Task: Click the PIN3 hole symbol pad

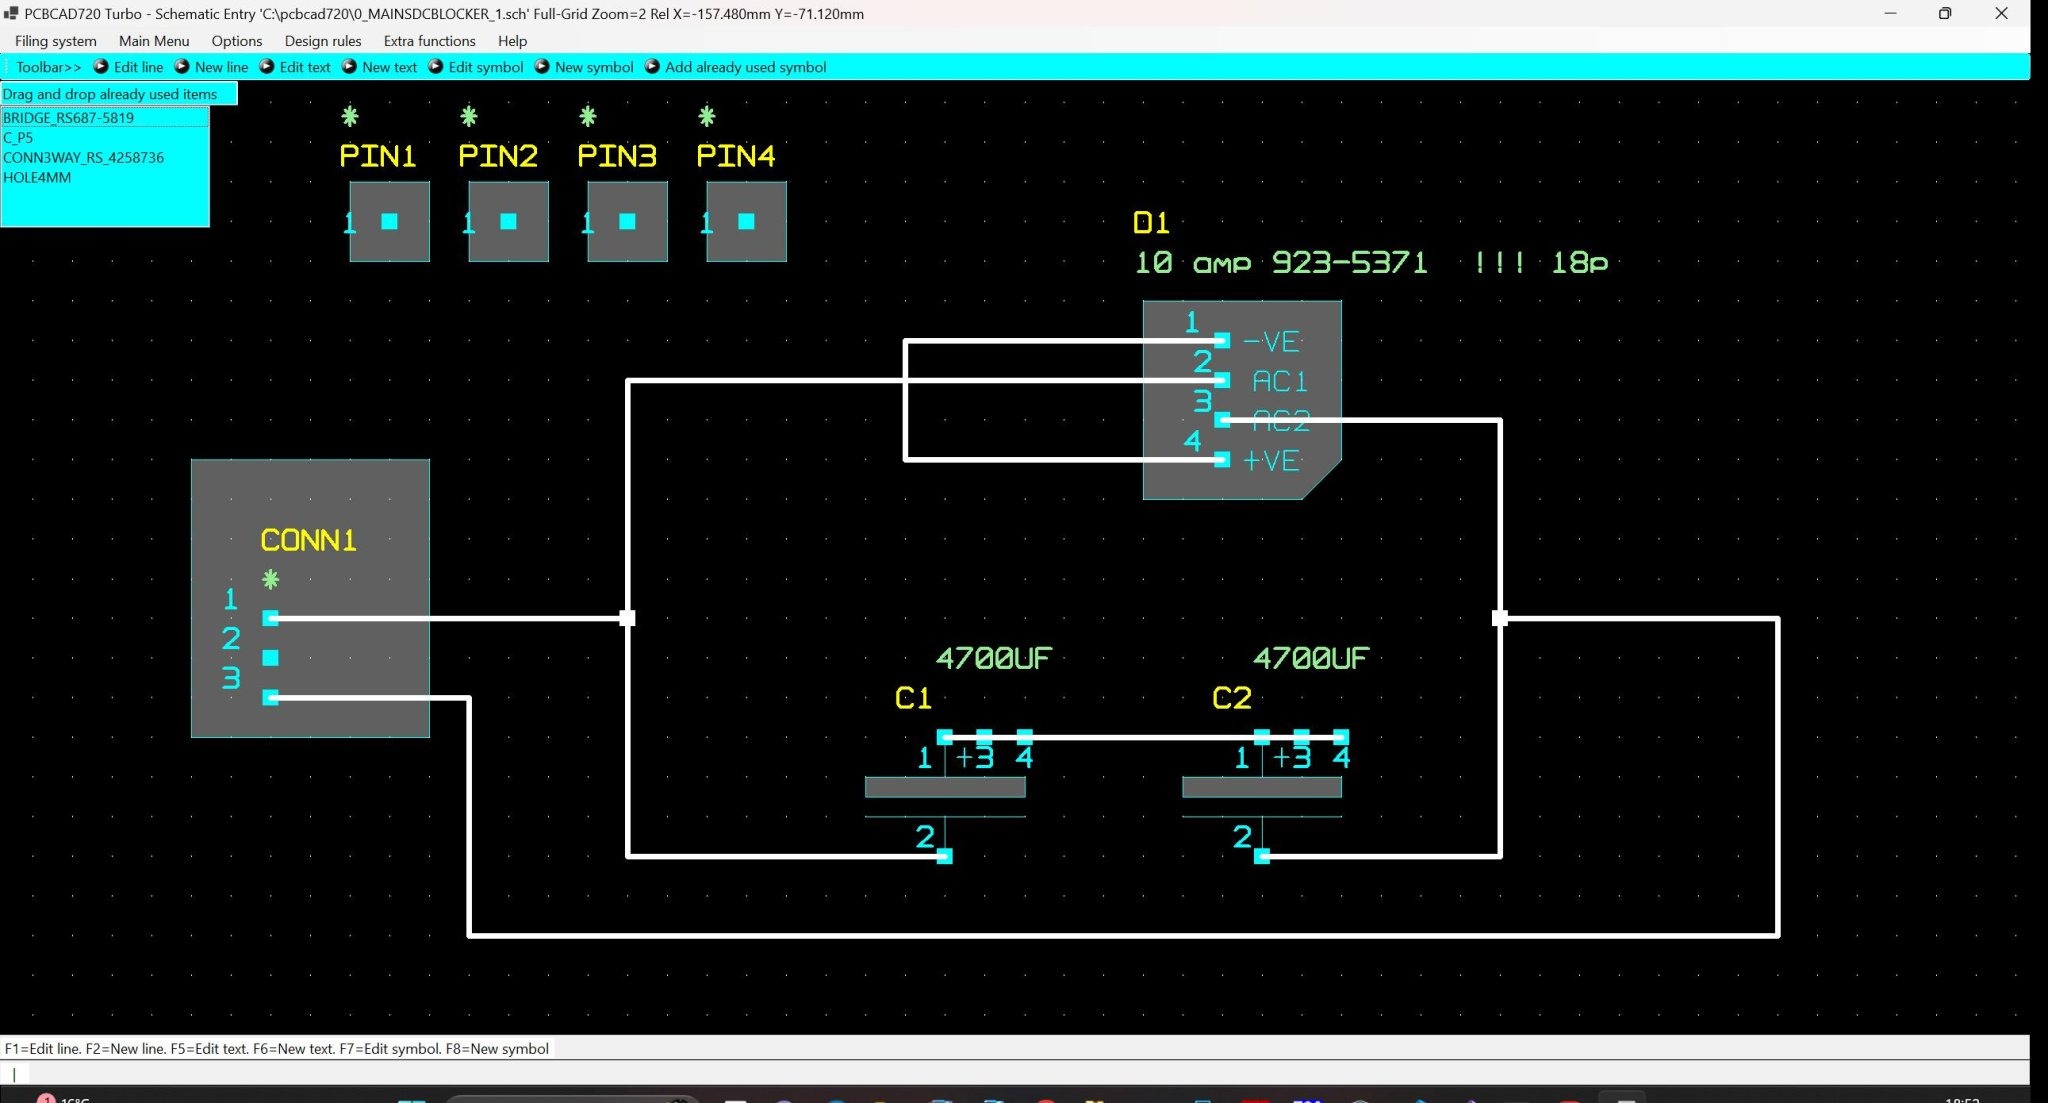Action: (627, 221)
